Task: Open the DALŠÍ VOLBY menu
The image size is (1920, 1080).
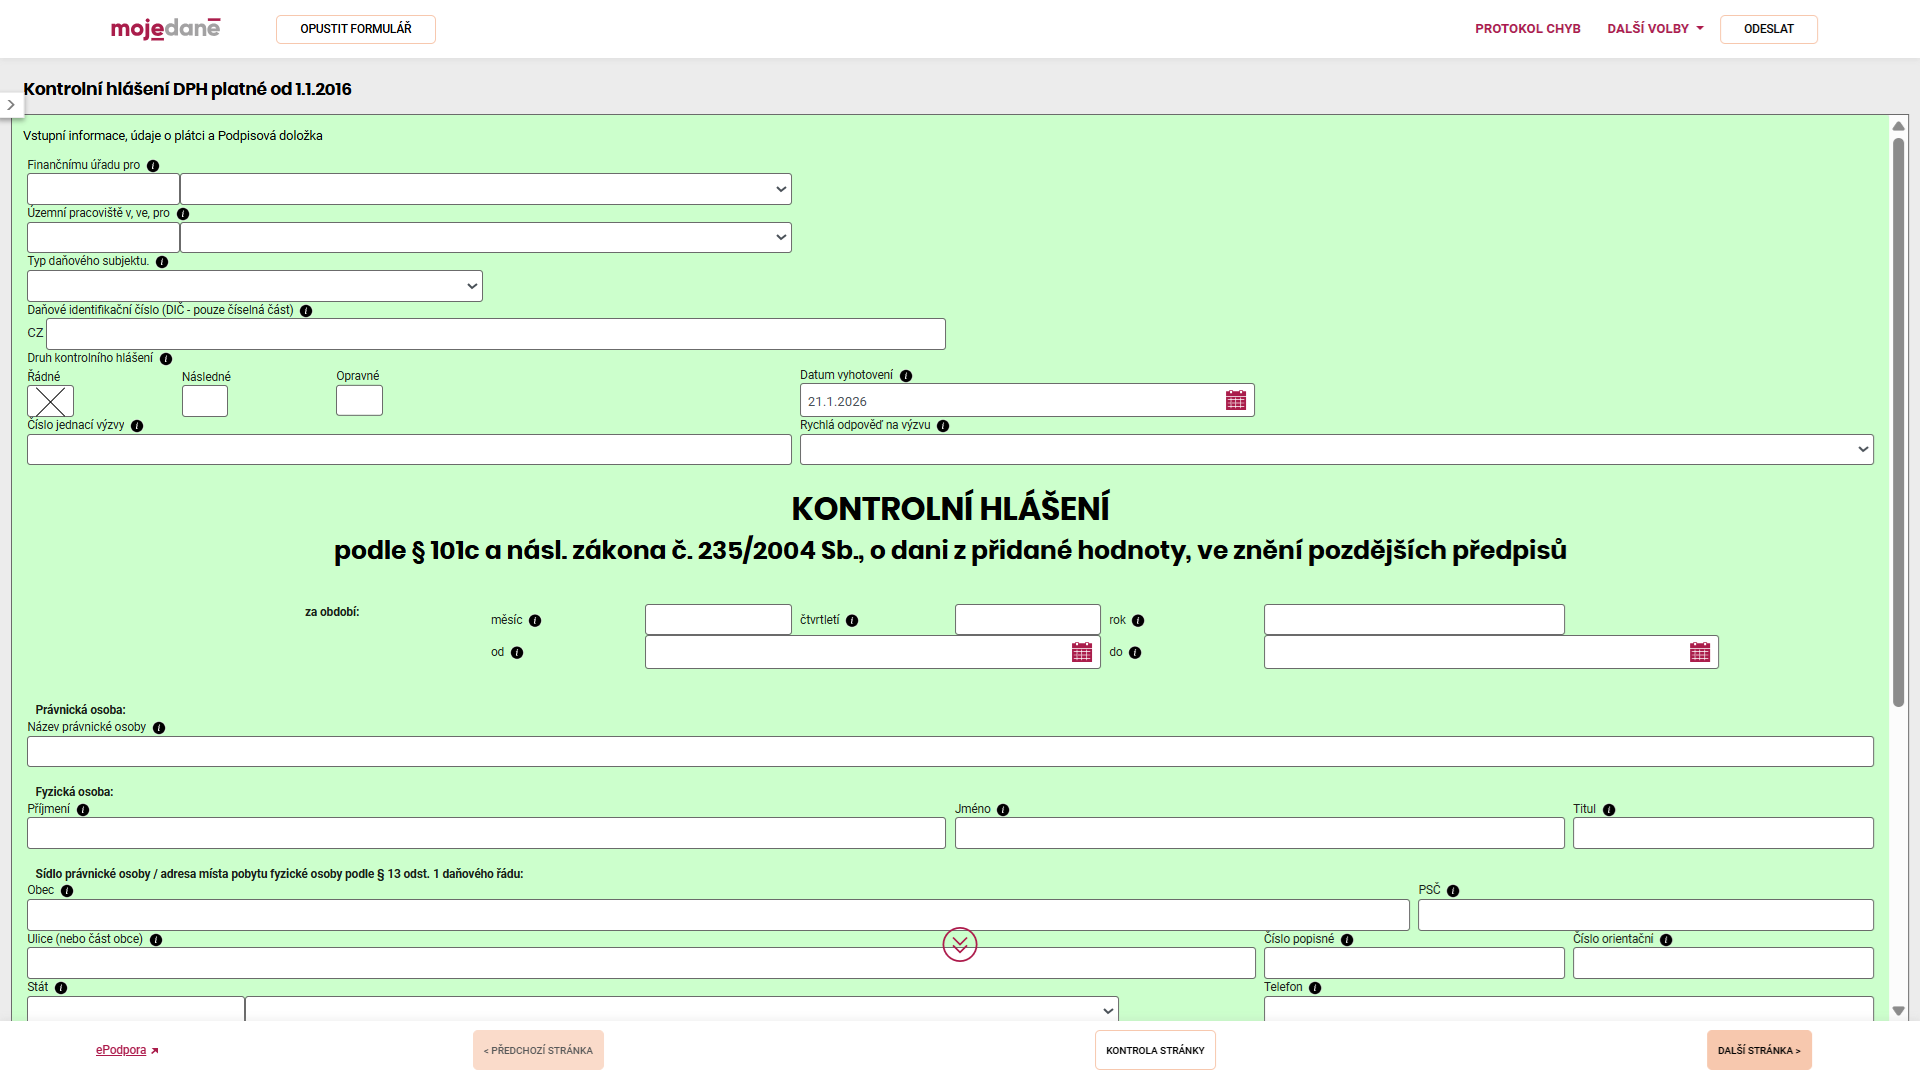Action: click(1655, 29)
